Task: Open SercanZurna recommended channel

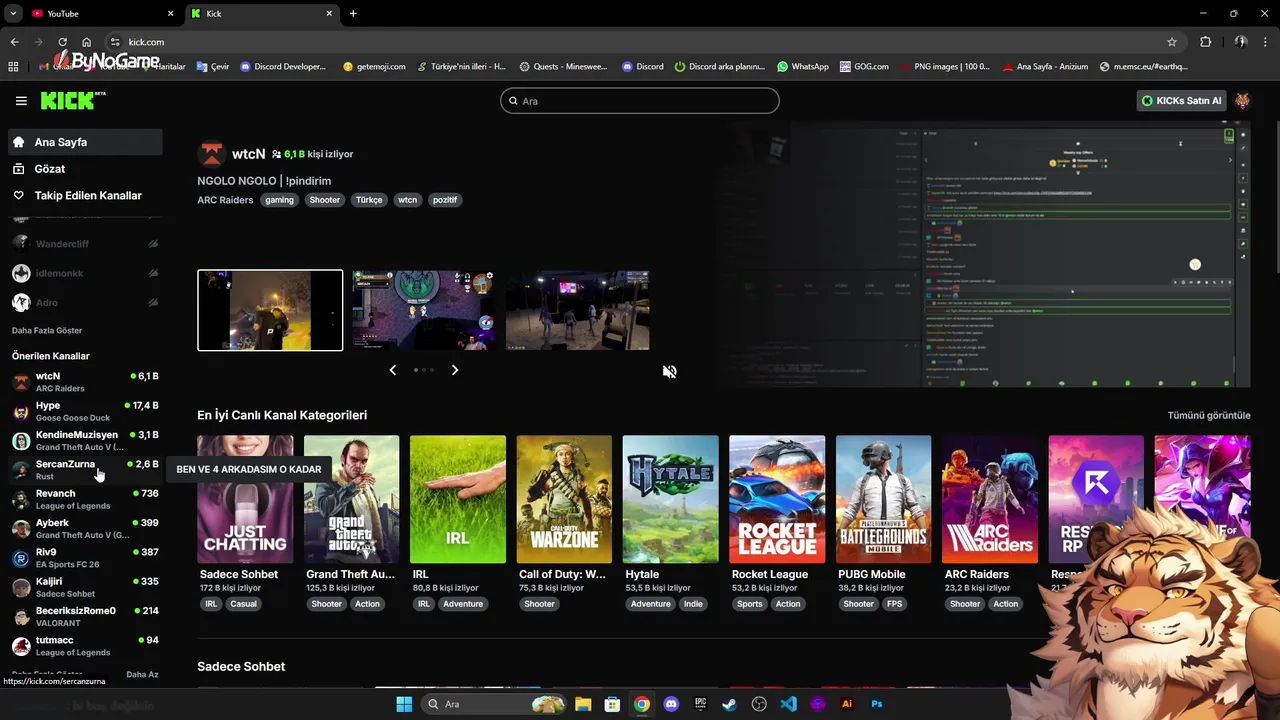Action: pyautogui.click(x=85, y=470)
